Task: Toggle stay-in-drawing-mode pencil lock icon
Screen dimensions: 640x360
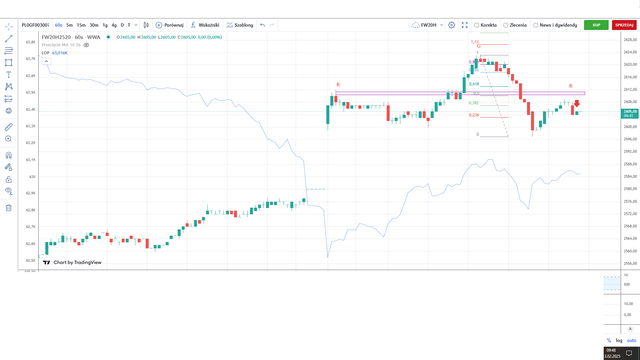Action: click(x=9, y=167)
